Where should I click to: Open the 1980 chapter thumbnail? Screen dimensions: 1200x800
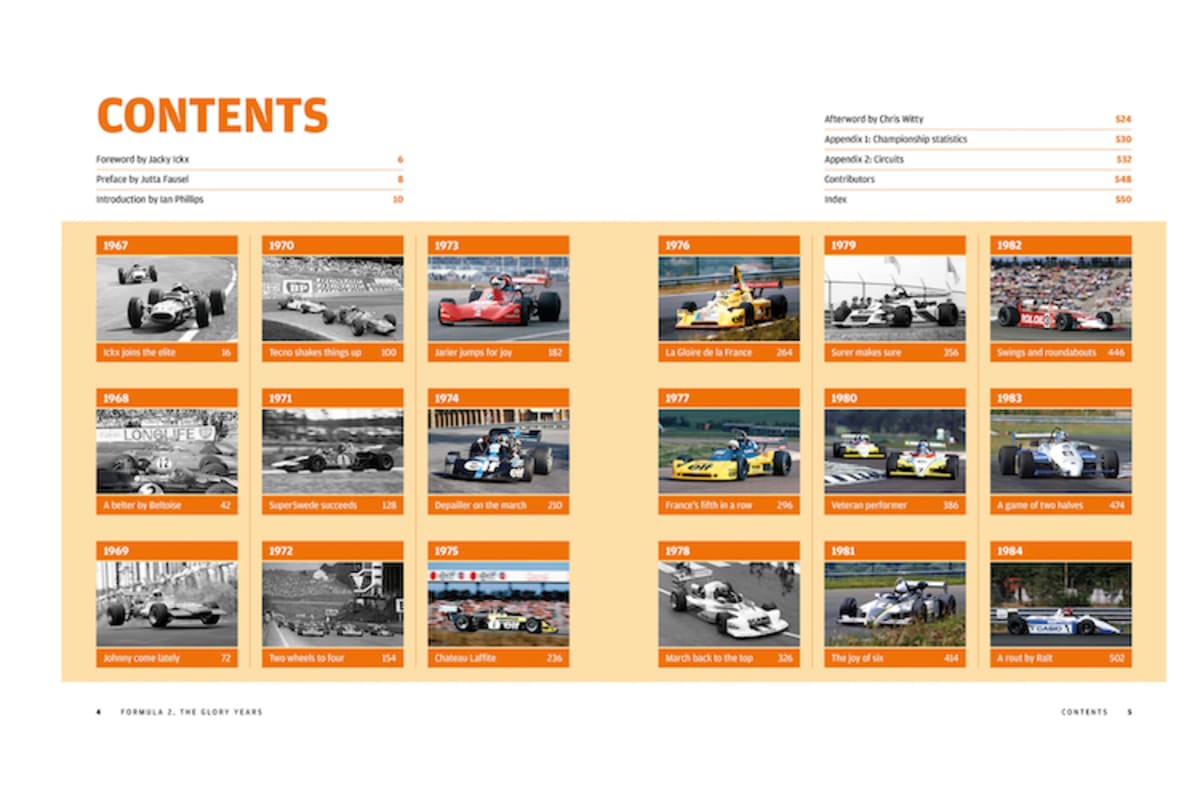tap(895, 452)
